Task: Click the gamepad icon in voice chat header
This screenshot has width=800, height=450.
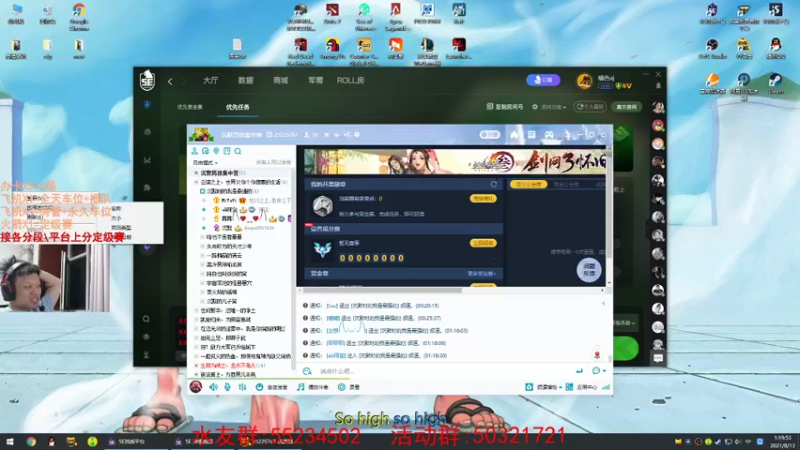Action: [549, 135]
